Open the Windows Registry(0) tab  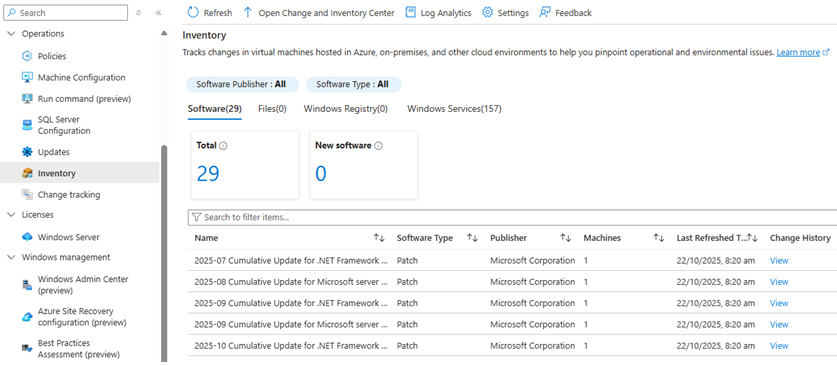pyautogui.click(x=346, y=109)
